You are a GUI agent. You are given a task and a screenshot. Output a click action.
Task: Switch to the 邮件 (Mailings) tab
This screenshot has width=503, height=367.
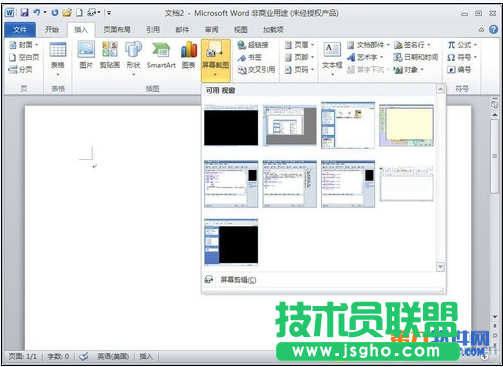coord(182,30)
